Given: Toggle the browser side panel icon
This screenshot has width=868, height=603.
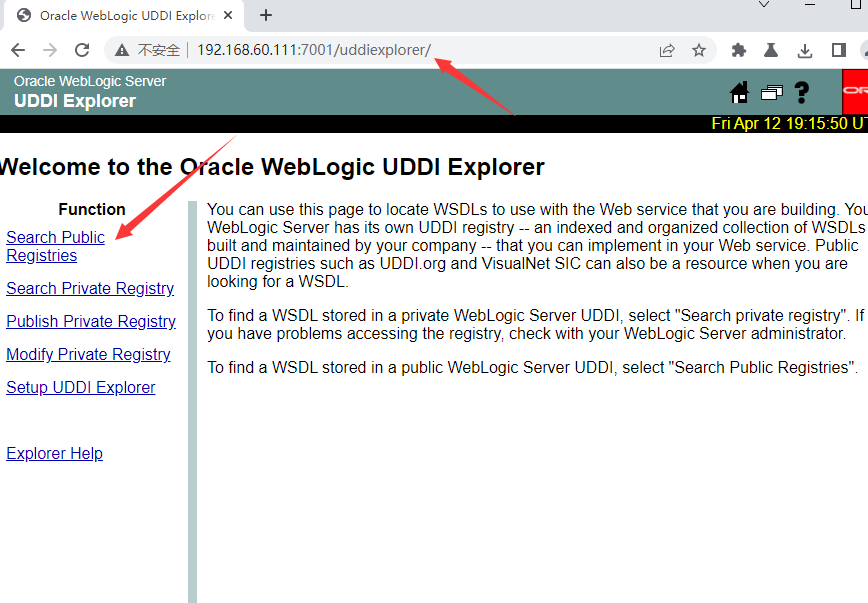Looking at the screenshot, I should pyautogui.click(x=839, y=50).
